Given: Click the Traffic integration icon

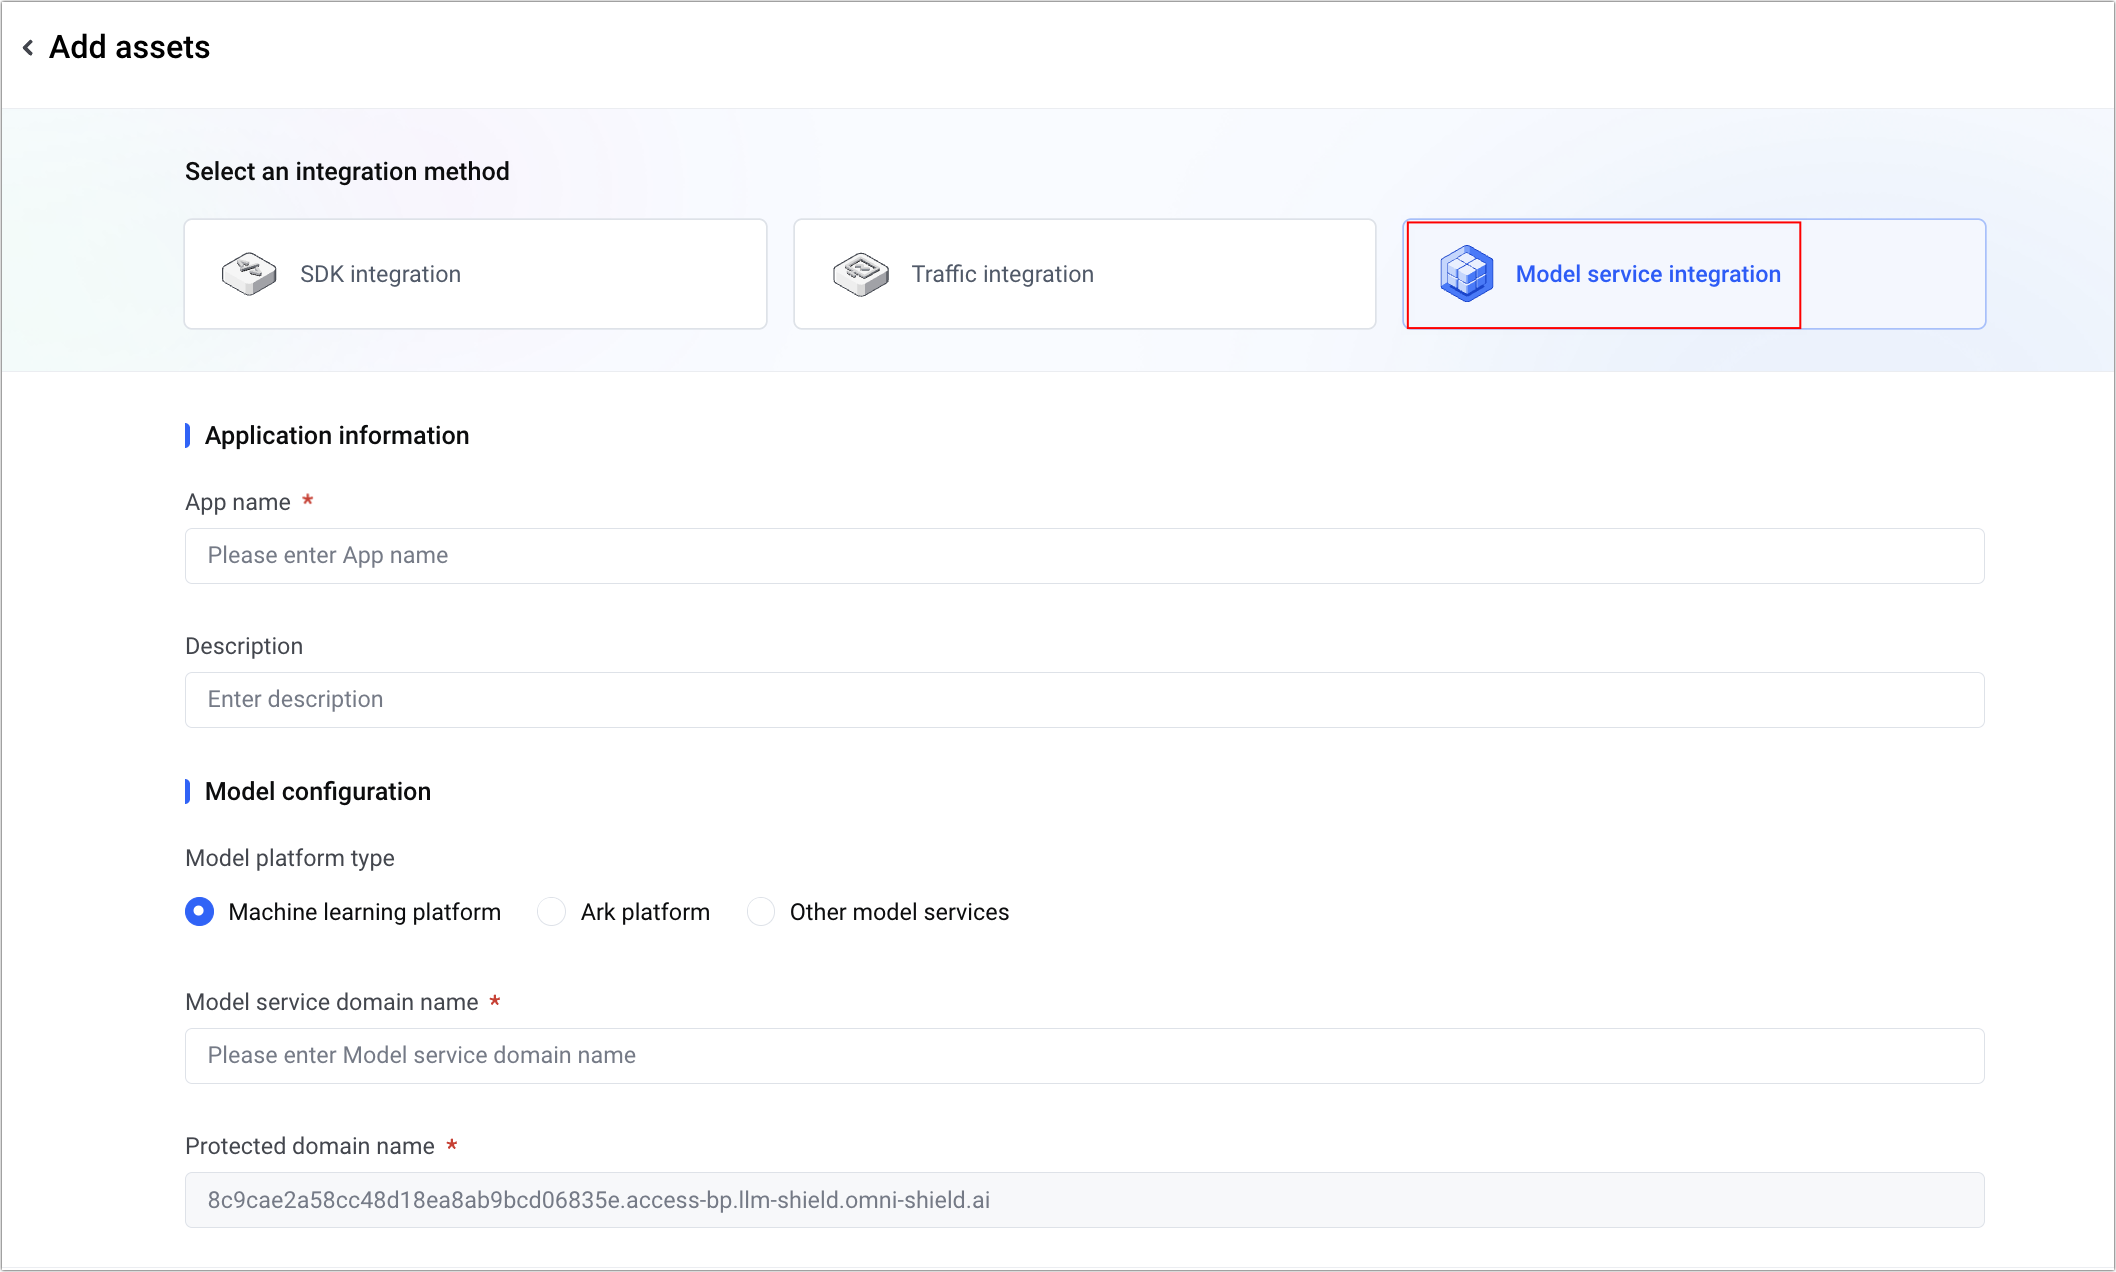Looking at the screenshot, I should click(x=860, y=274).
